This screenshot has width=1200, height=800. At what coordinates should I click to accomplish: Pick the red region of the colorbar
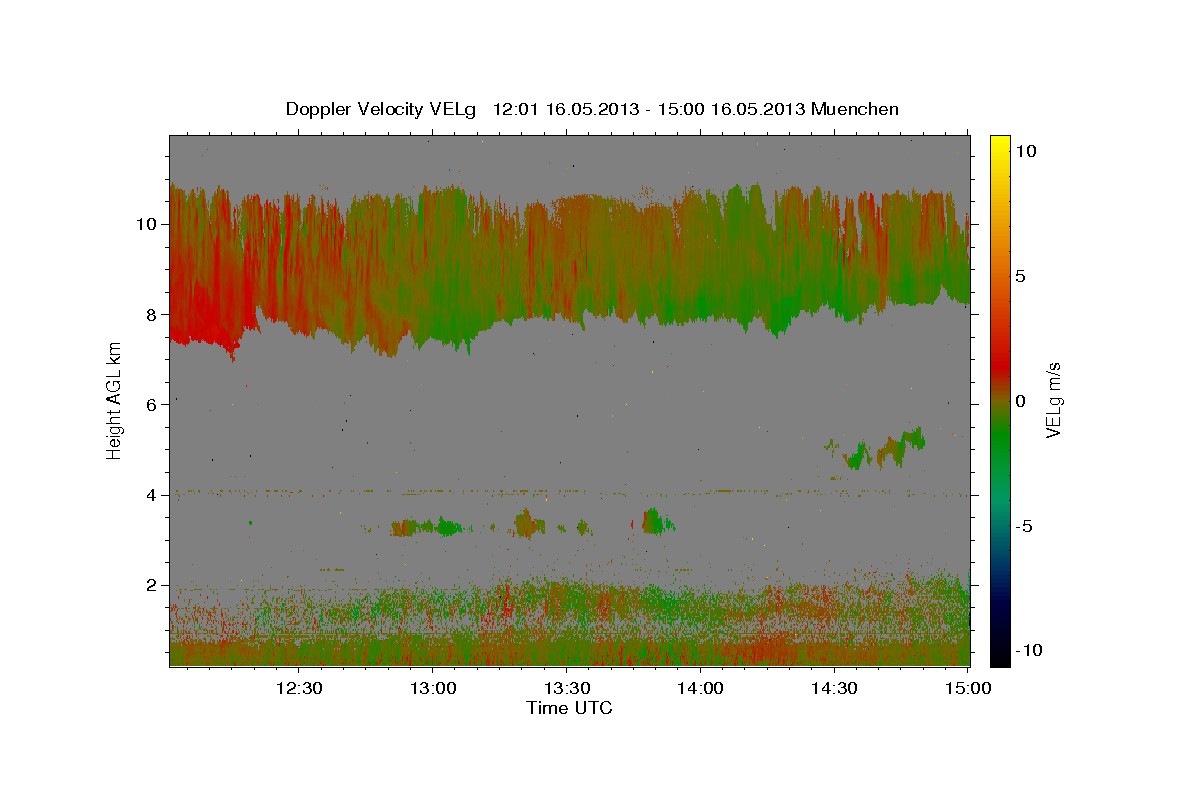click(x=999, y=365)
